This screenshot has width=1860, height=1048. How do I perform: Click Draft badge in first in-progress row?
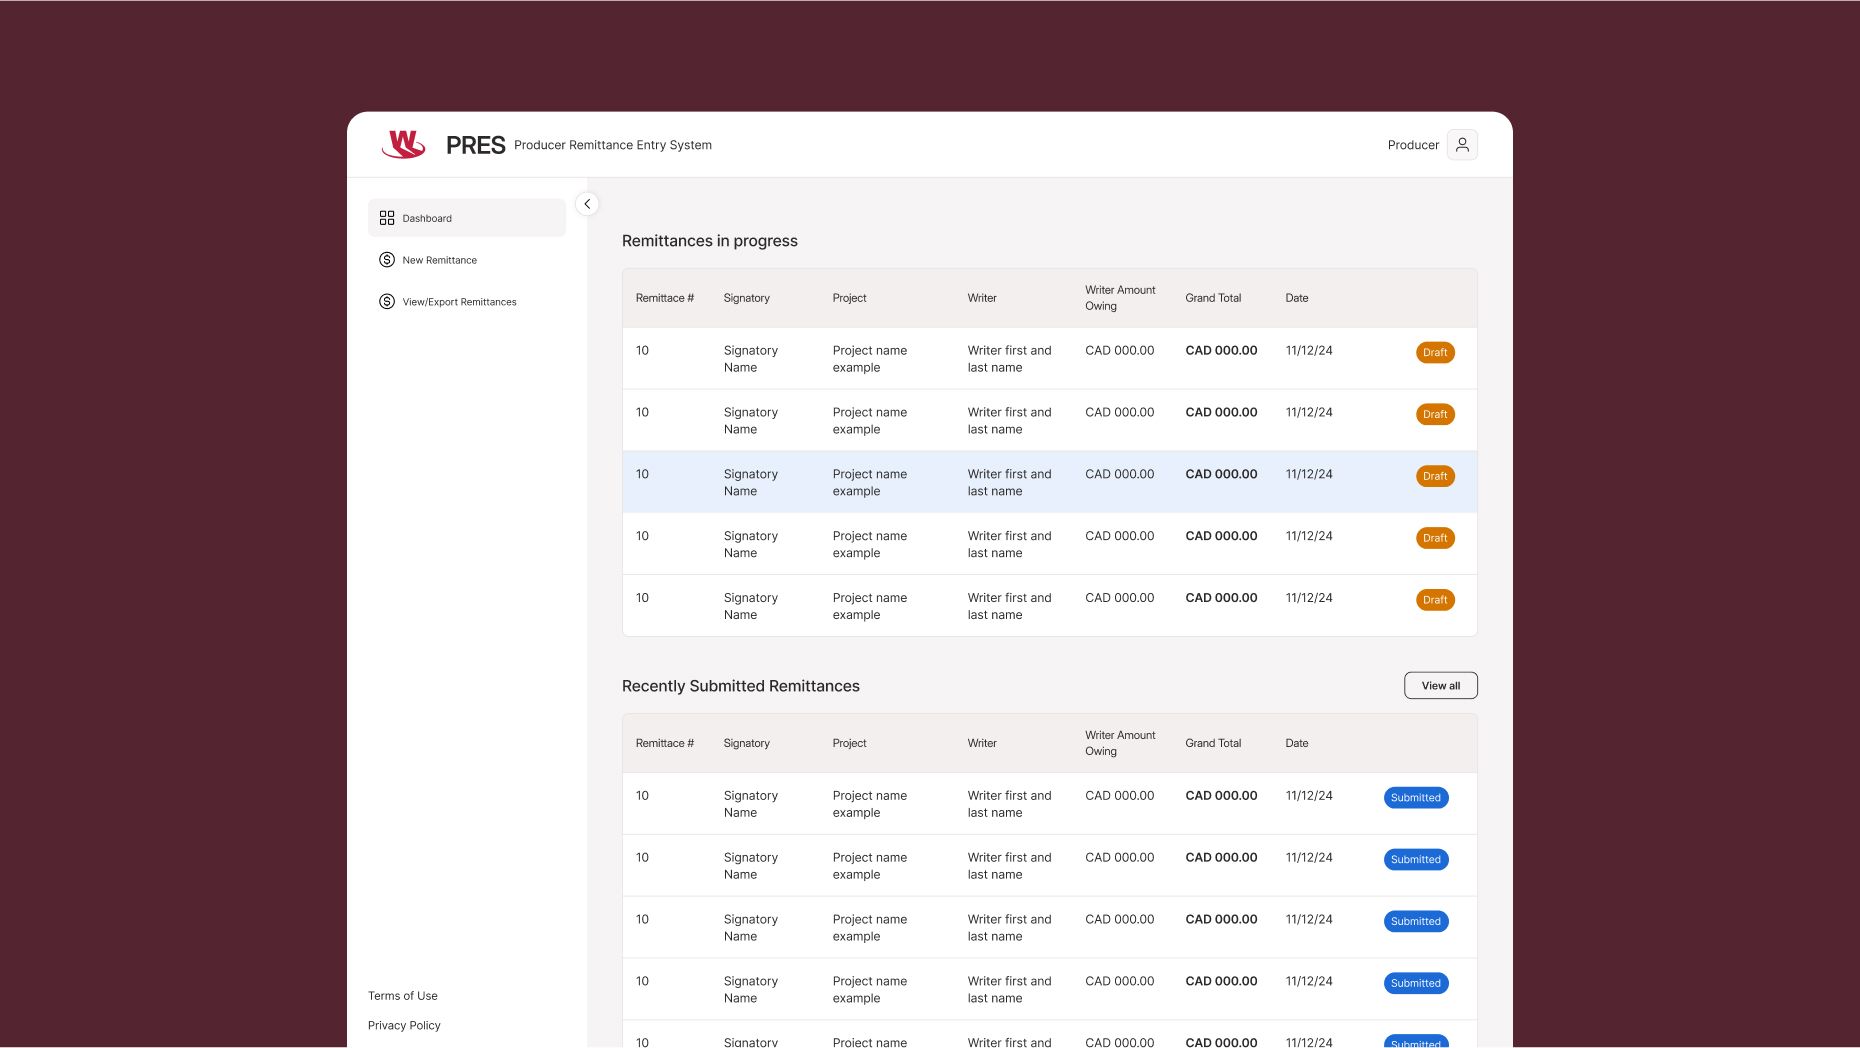click(x=1435, y=353)
